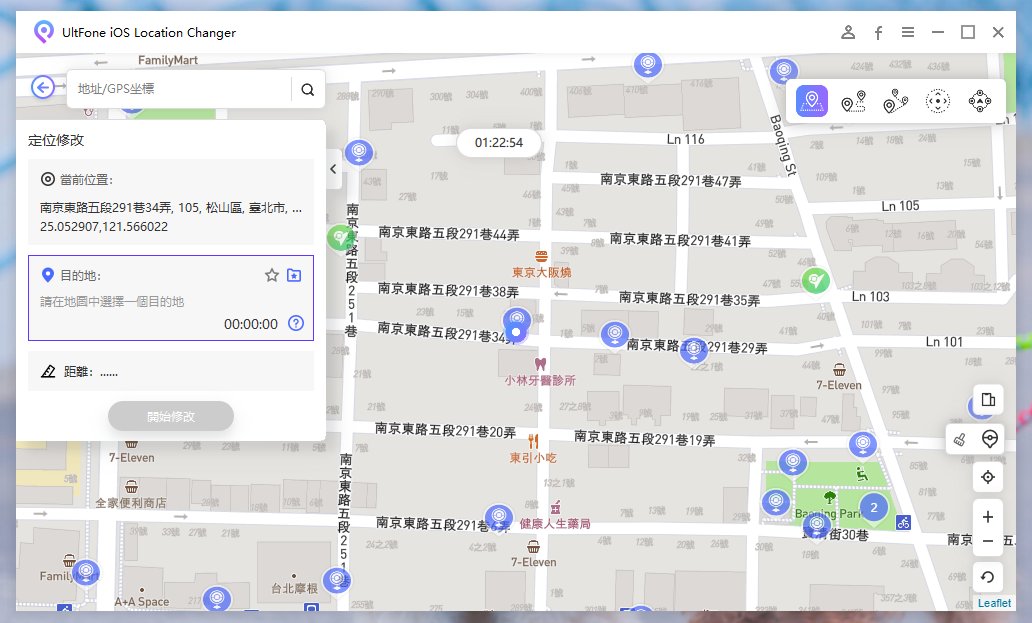
Task: Select the joystick movement mode icon
Action: [x=980, y=101]
